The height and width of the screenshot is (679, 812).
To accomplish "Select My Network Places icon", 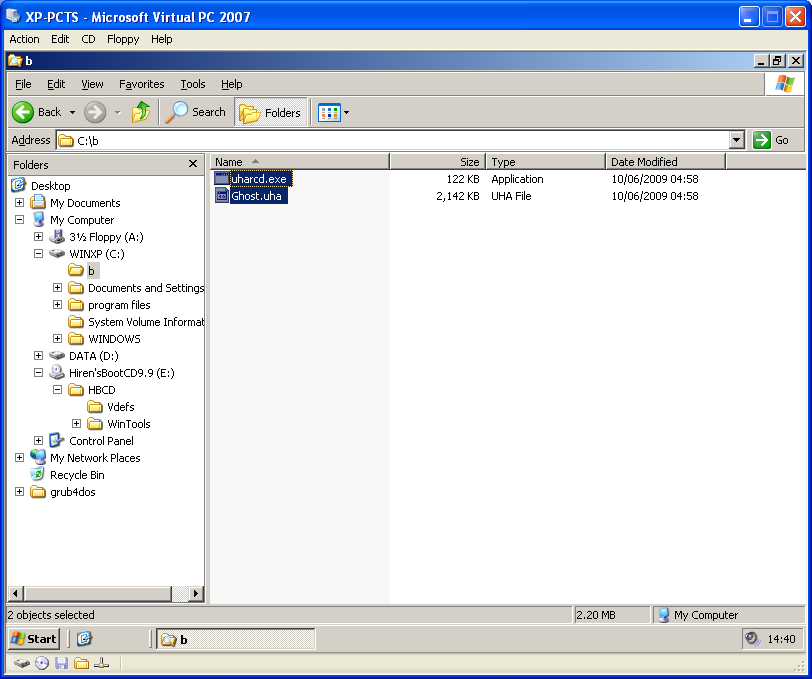I will [38, 457].
